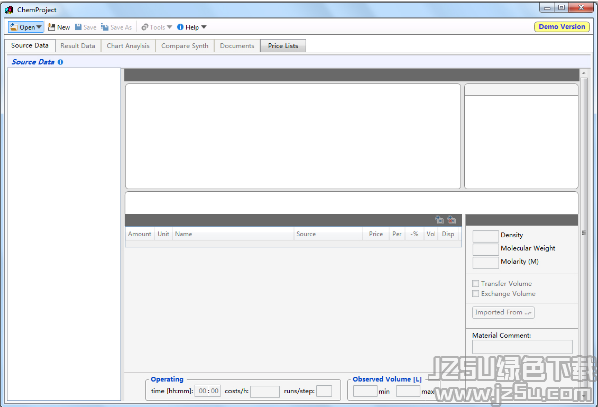Open the Chart Analysis tab
Viewport: 598px width, 407px height.
point(128,46)
